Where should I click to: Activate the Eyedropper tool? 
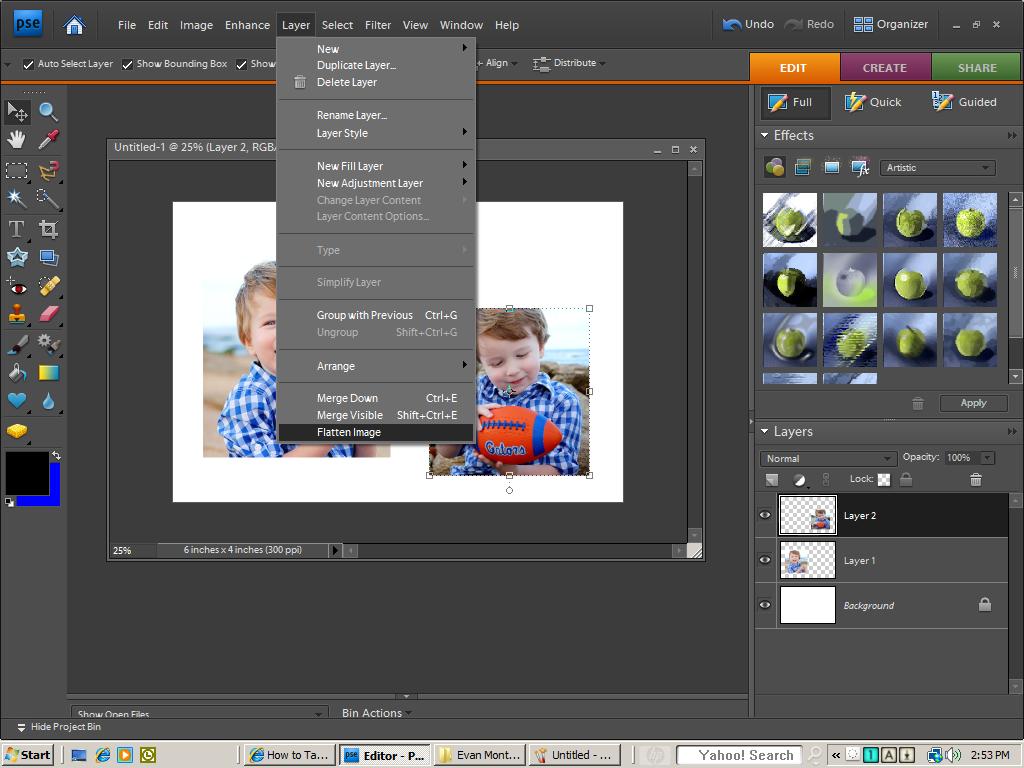49,140
